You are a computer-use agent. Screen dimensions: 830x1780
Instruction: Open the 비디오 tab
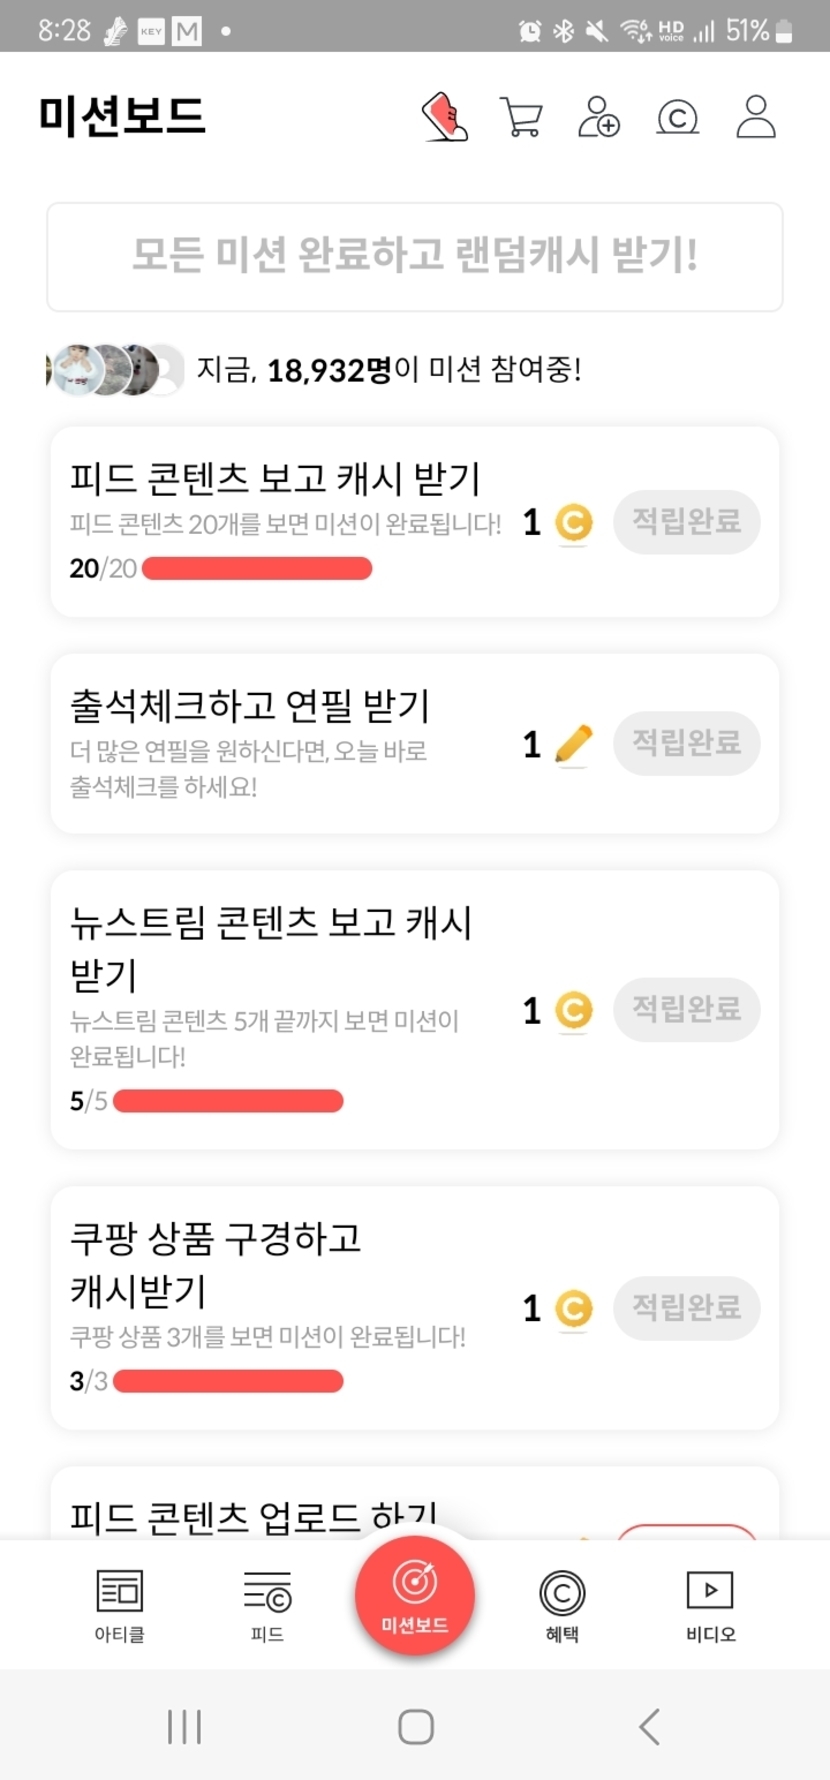pyautogui.click(x=710, y=1606)
